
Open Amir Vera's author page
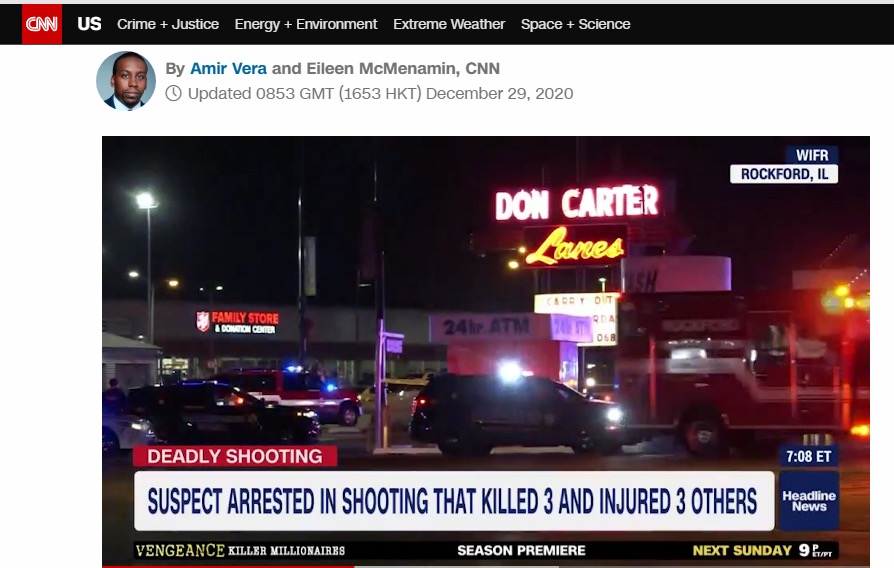pos(229,69)
